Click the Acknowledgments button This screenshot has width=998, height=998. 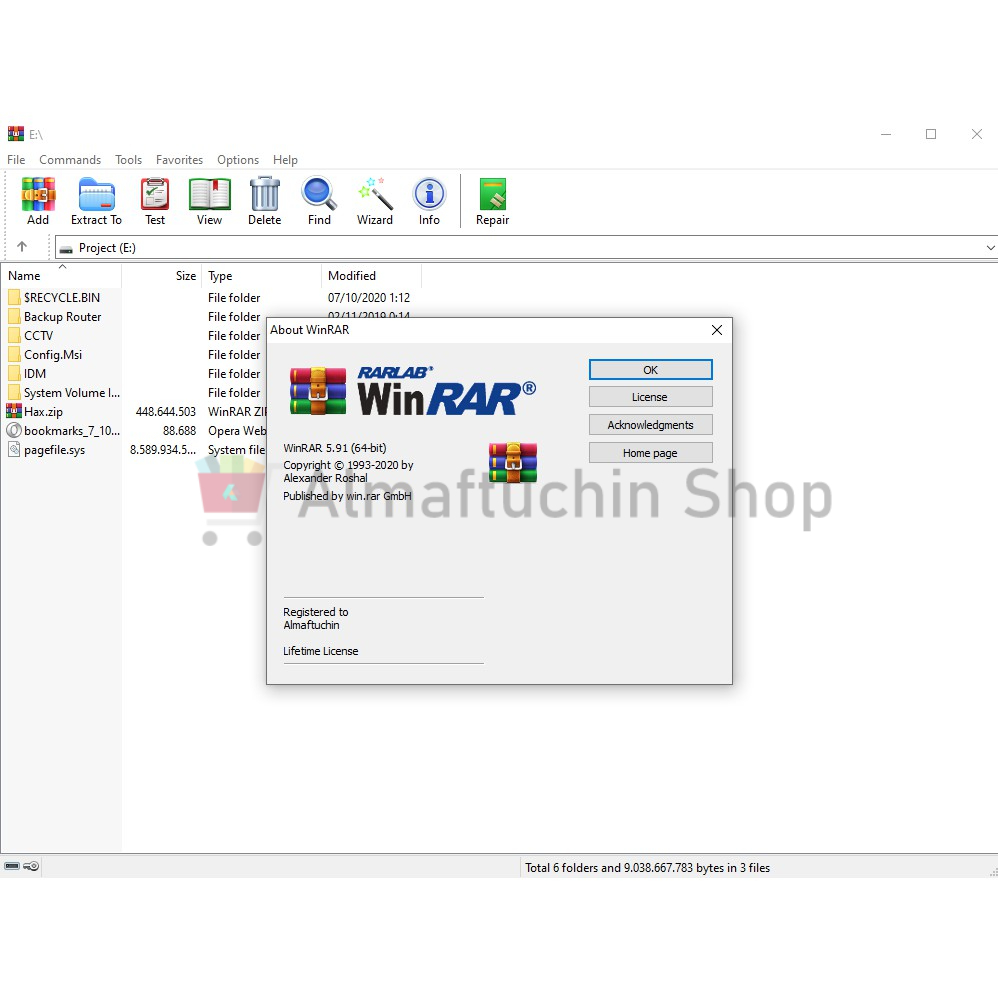tap(650, 425)
